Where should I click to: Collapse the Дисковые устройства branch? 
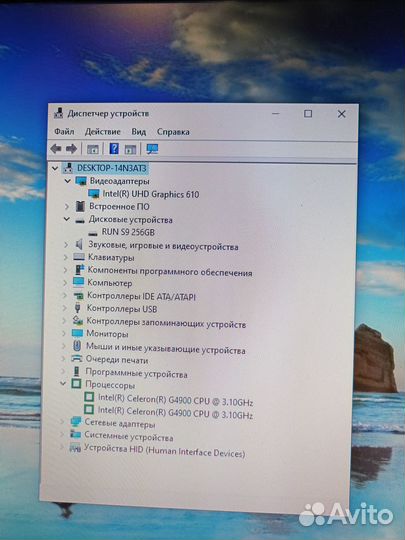66,219
